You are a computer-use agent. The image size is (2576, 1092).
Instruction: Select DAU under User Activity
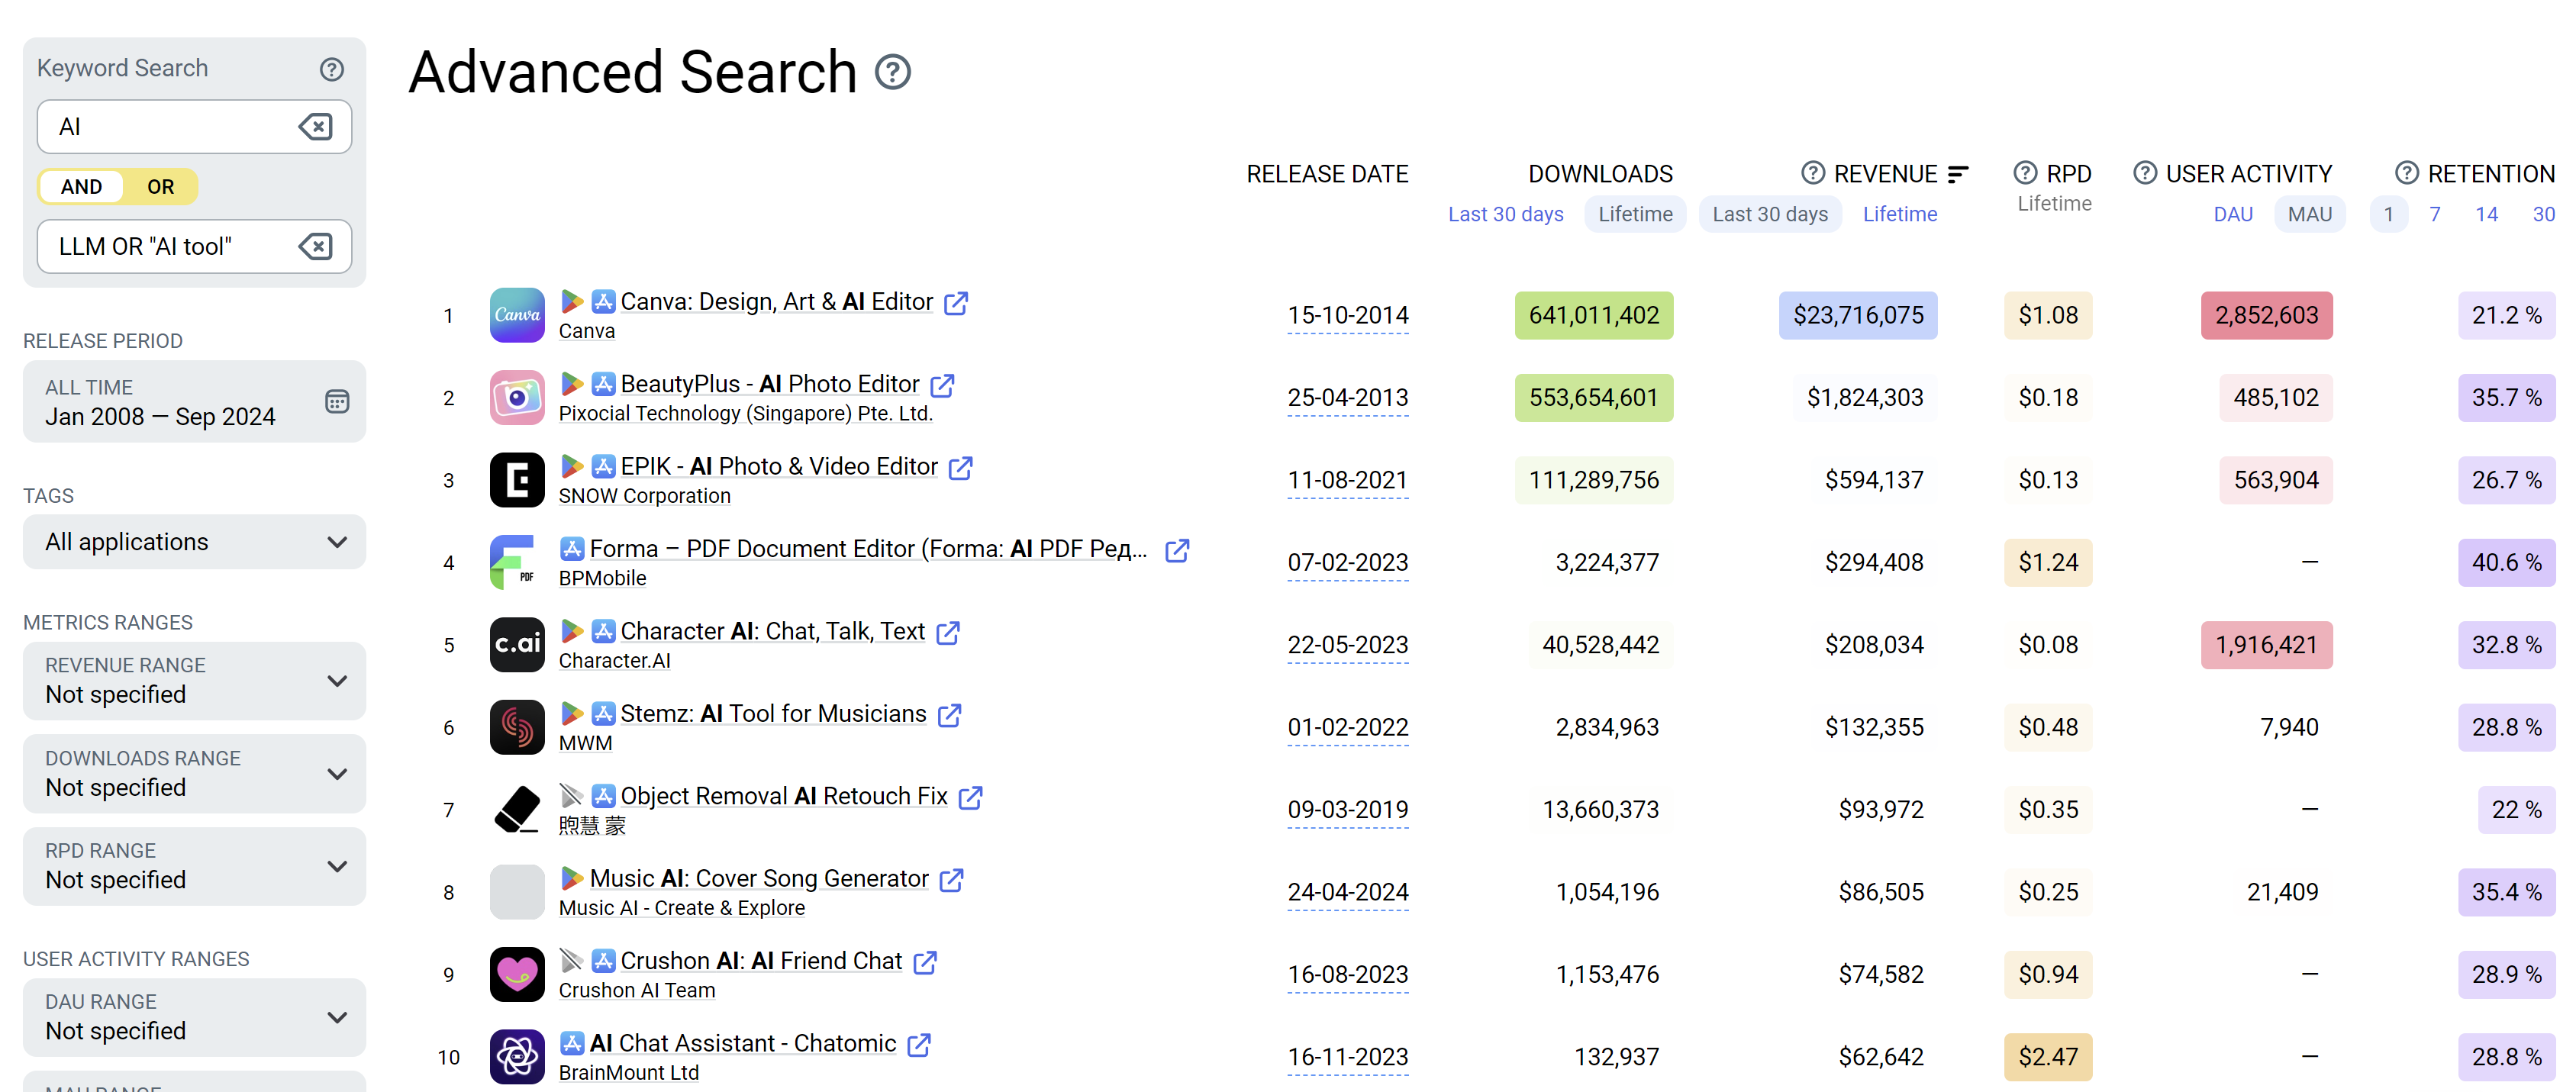pyautogui.click(x=2233, y=214)
